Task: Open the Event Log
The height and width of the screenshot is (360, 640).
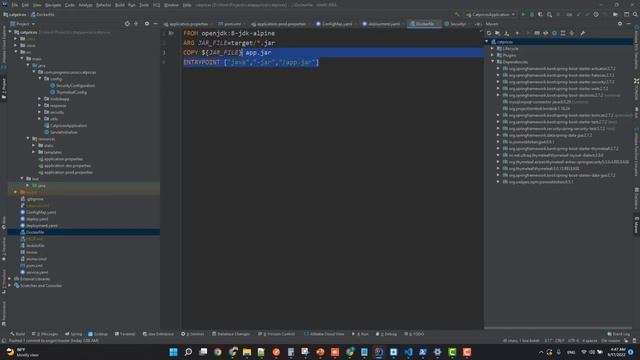Action: tap(618, 334)
